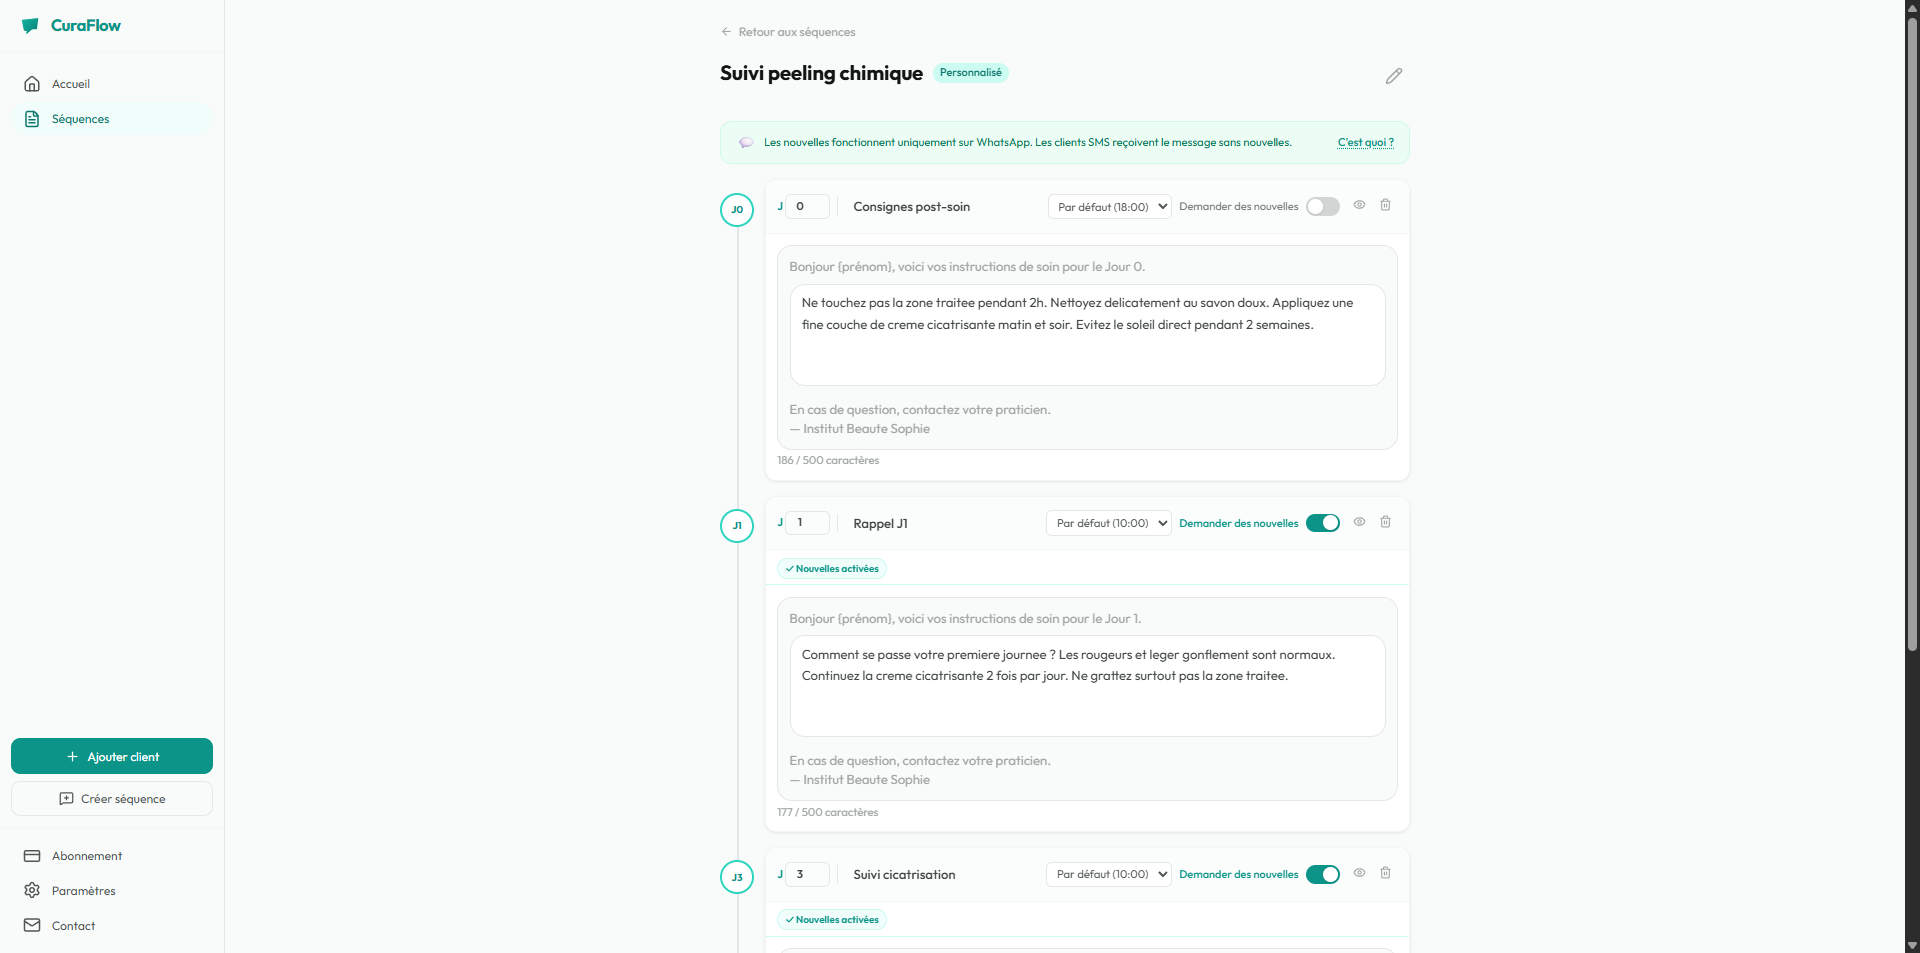Disable Demander des nouvelles for Suivi cicatrisation
1920x953 pixels.
[x=1322, y=875]
